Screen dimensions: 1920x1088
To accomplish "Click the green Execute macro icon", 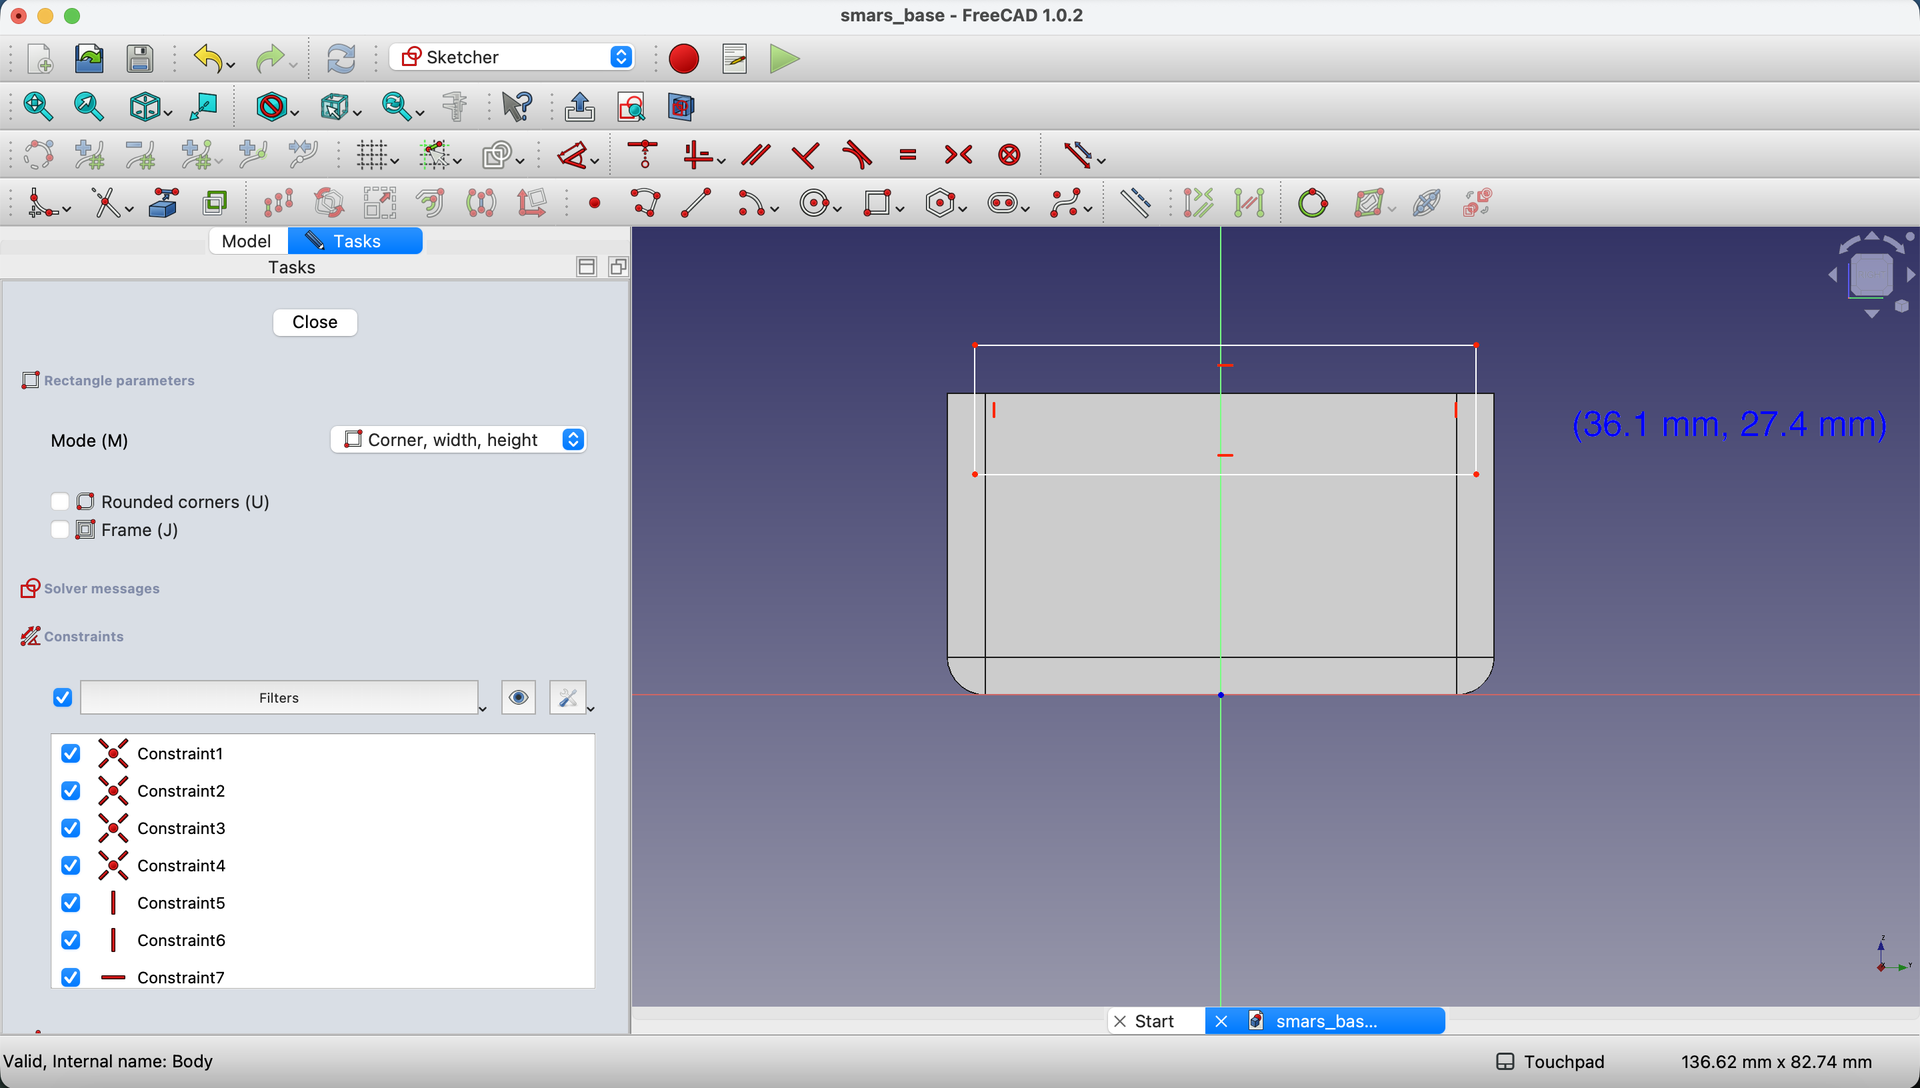I will pyautogui.click(x=785, y=58).
